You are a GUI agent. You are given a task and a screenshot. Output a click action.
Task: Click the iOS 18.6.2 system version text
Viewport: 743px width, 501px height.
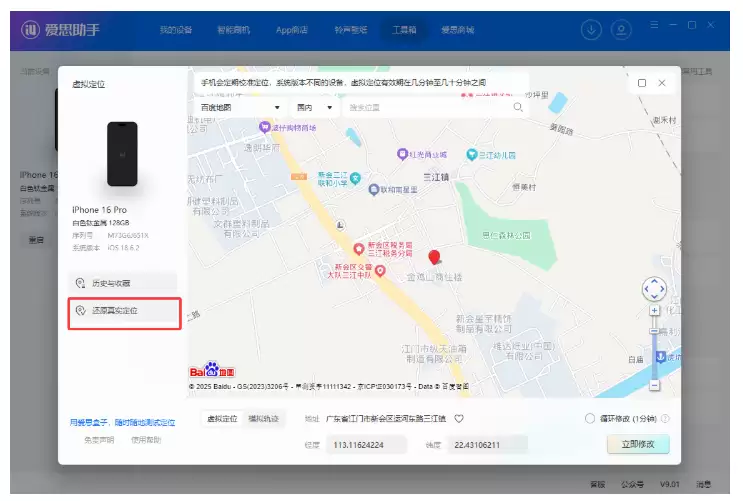(123, 247)
